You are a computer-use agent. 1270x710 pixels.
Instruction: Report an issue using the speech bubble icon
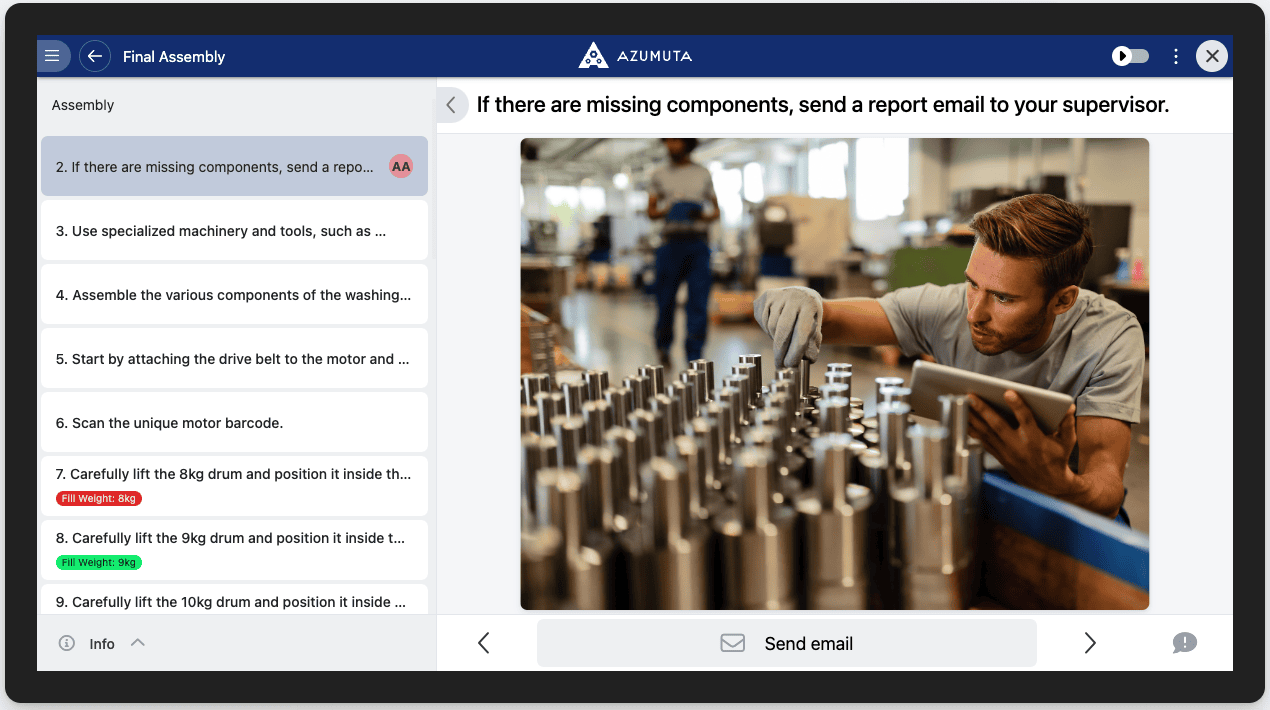click(1185, 643)
